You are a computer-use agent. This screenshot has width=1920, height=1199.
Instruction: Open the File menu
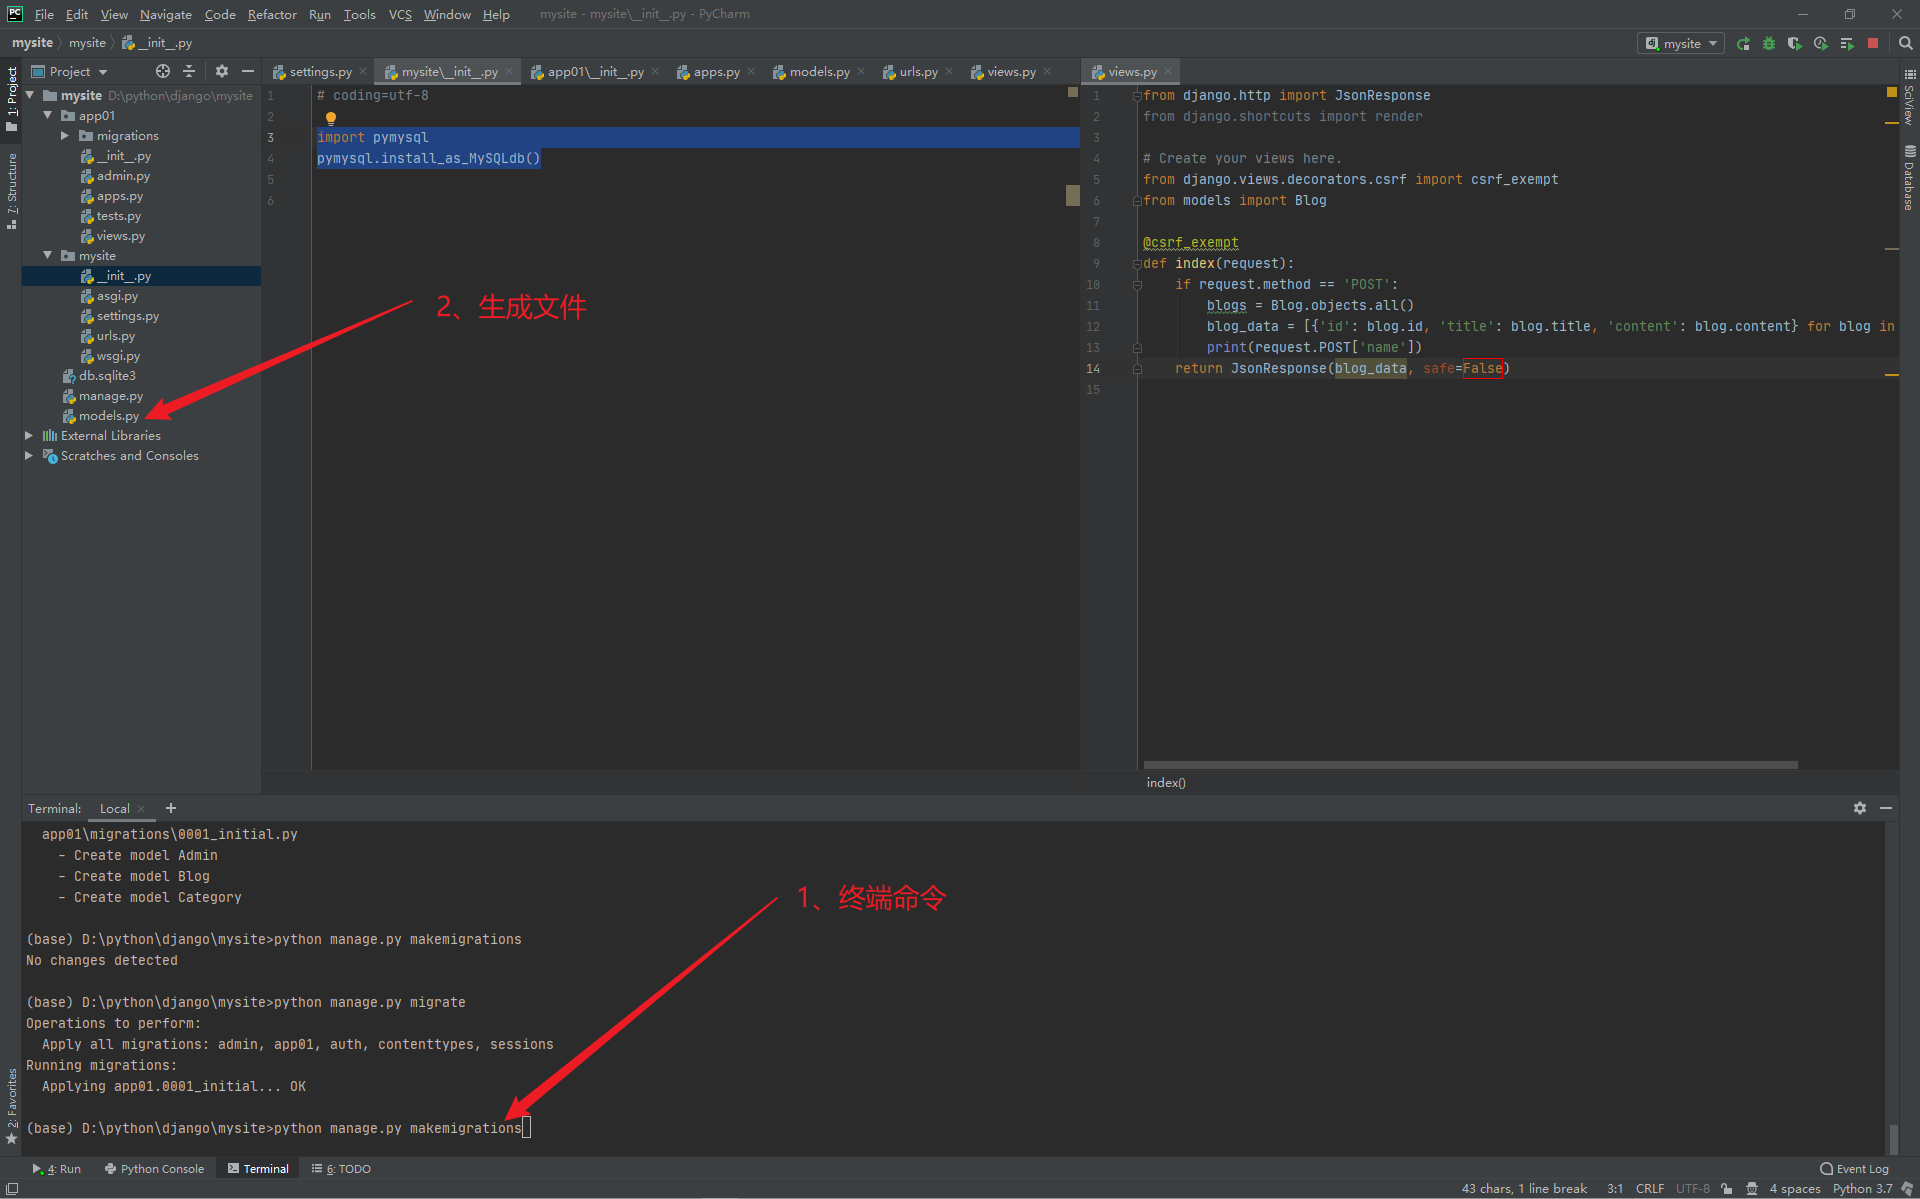pyautogui.click(x=44, y=14)
